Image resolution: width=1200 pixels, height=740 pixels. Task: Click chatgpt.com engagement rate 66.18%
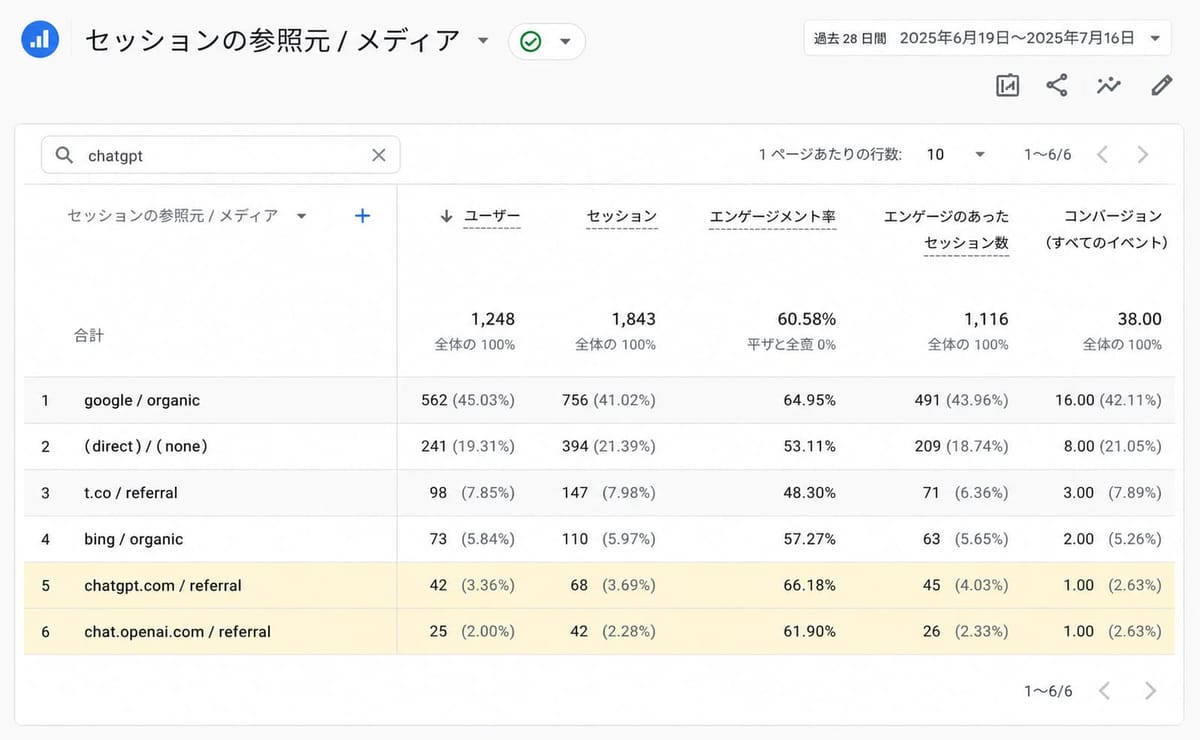coord(810,585)
